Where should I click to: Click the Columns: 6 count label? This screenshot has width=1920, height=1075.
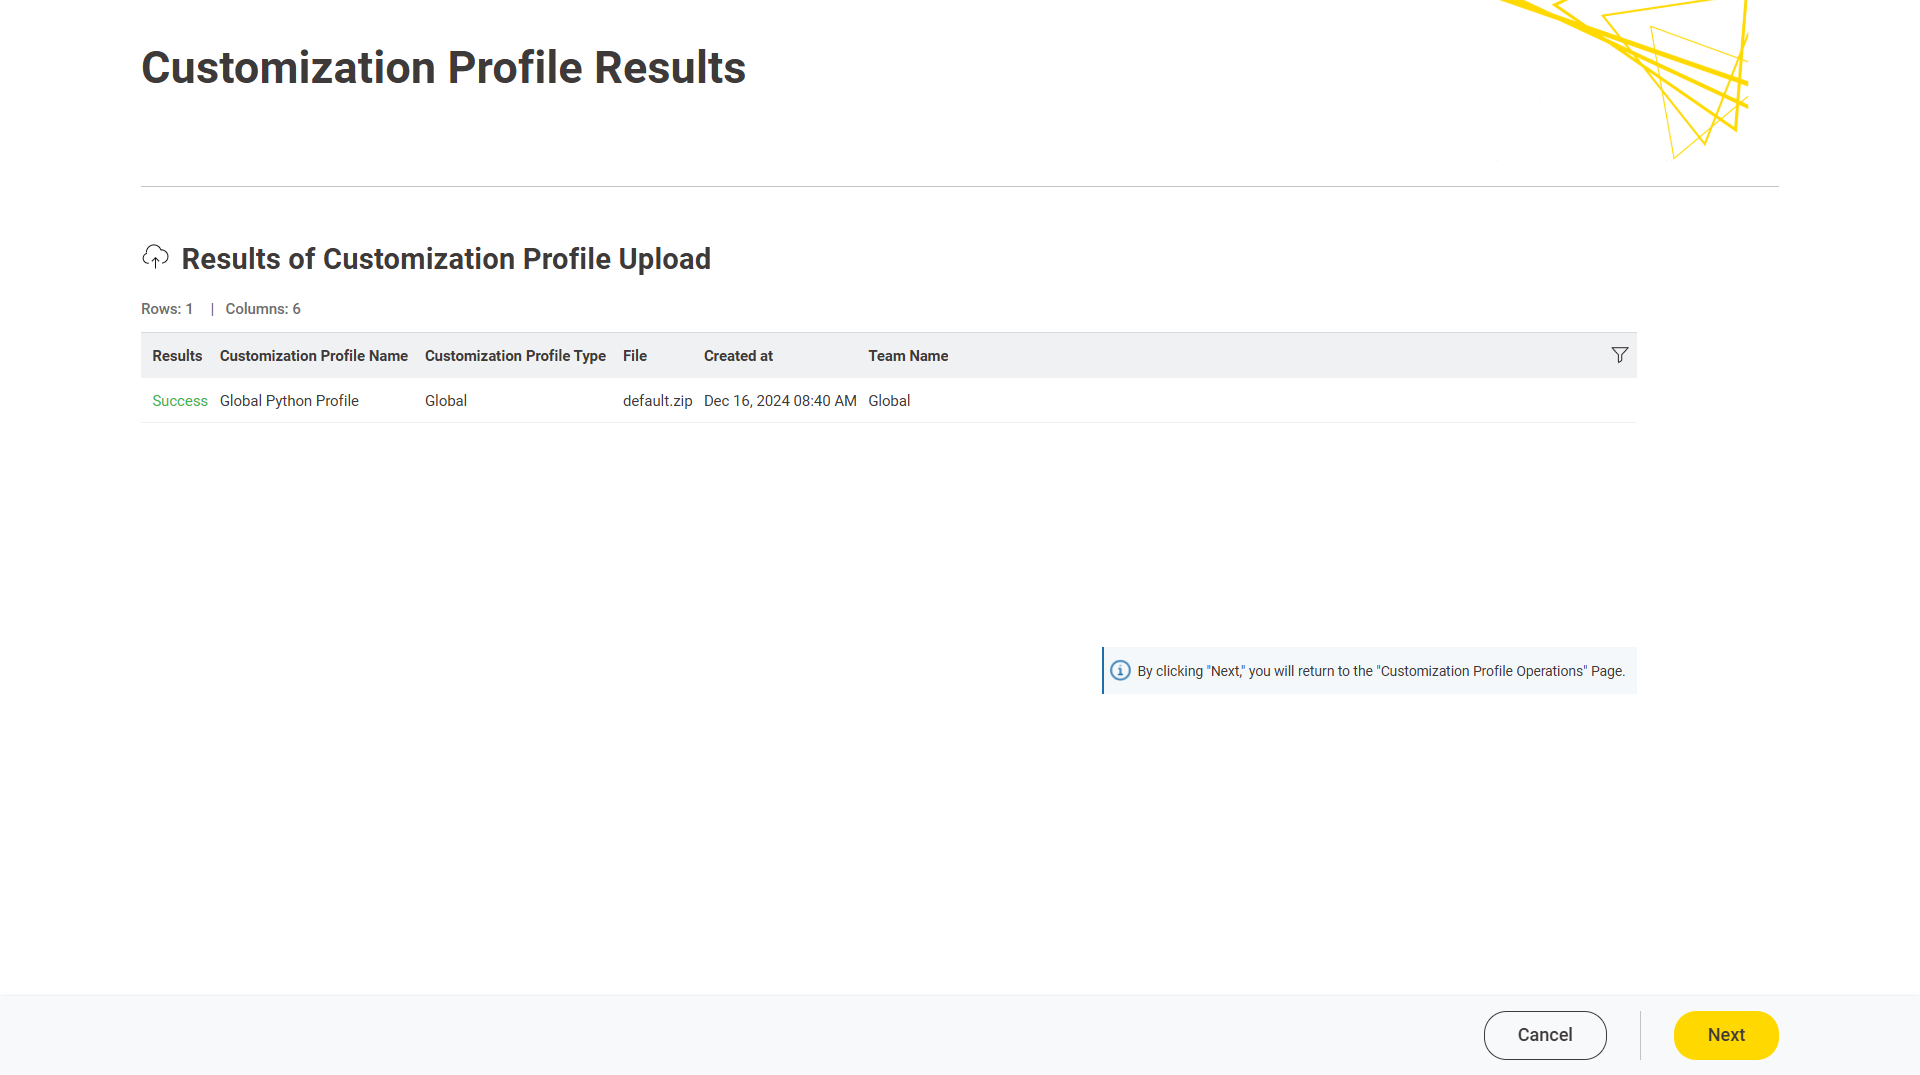263,309
